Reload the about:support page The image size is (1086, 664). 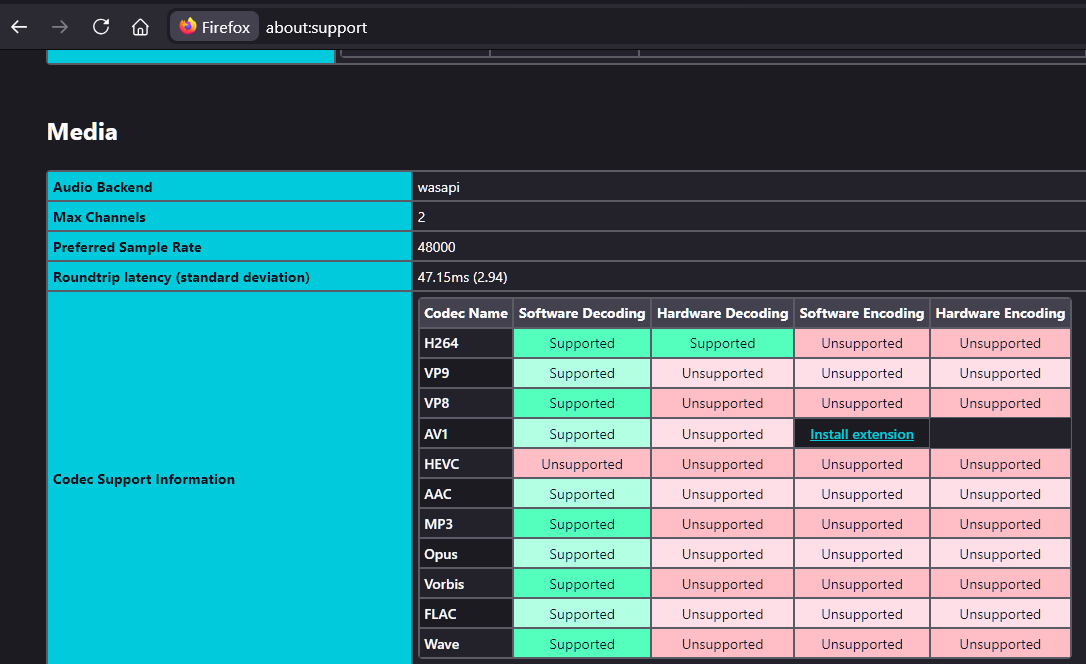(x=101, y=27)
